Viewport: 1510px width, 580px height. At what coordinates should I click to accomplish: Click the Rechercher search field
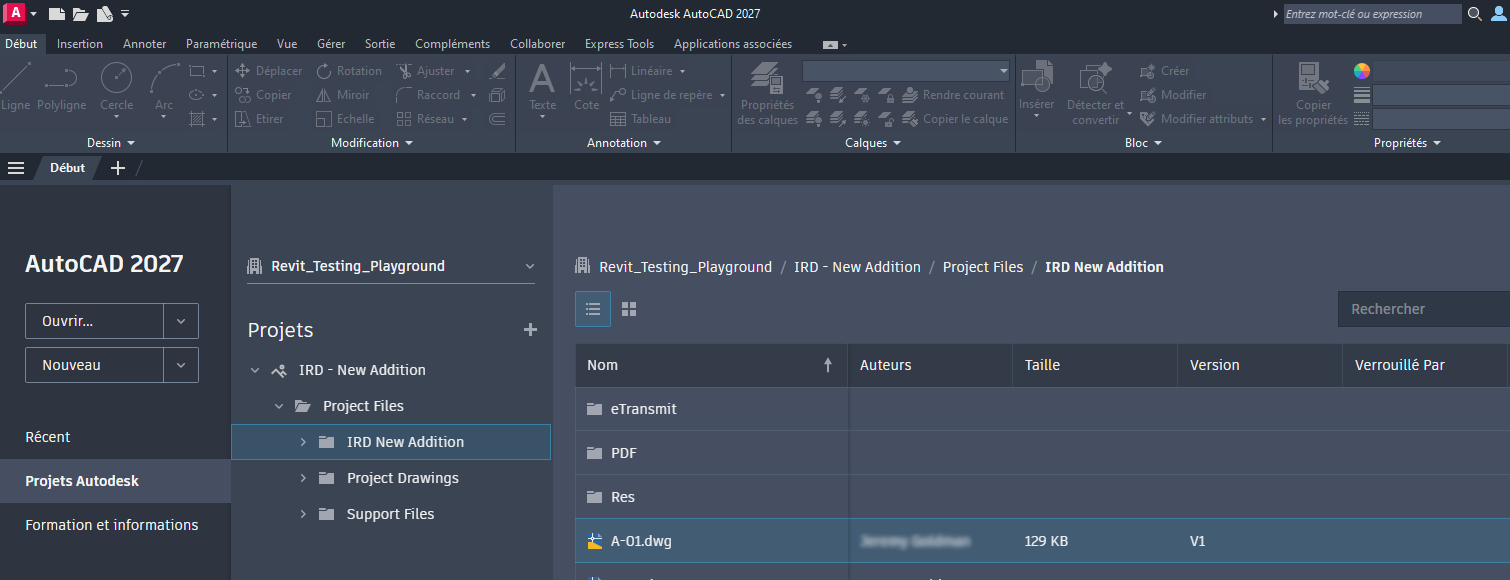1424,309
